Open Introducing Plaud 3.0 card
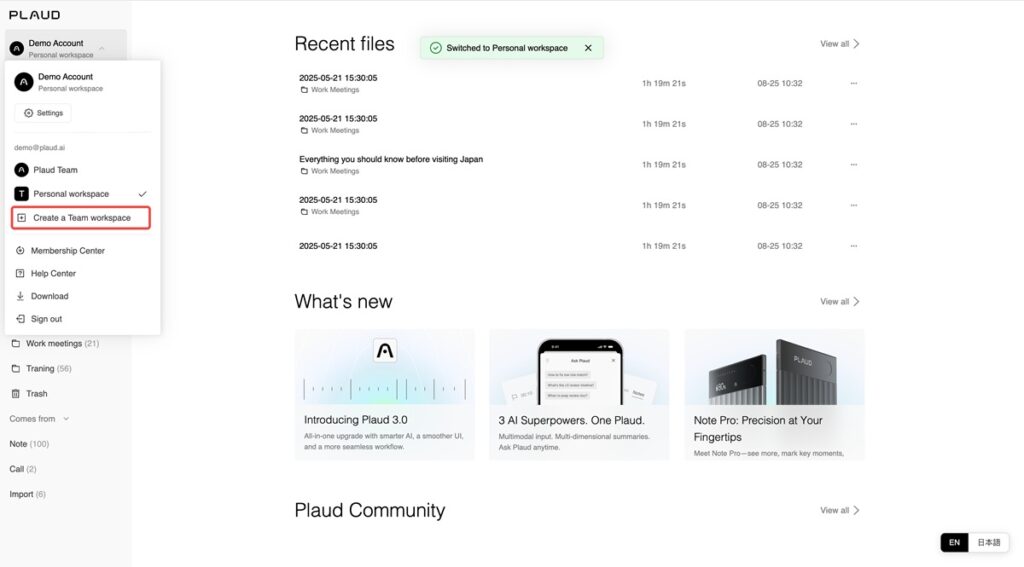 [x=385, y=395]
